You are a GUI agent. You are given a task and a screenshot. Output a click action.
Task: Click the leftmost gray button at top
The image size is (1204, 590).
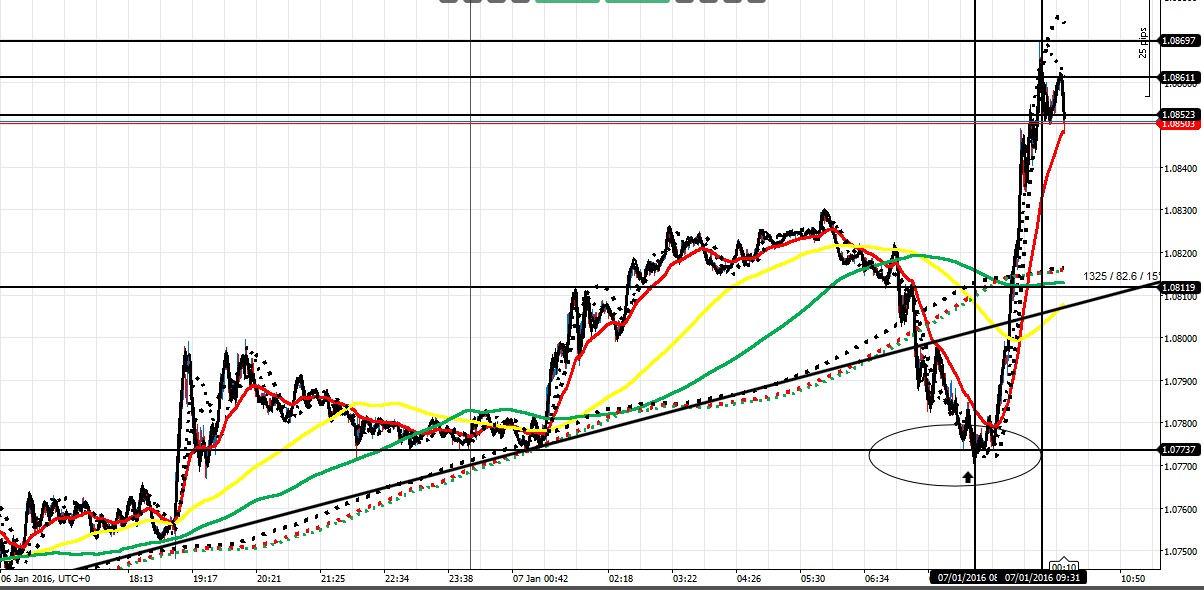point(448,1)
